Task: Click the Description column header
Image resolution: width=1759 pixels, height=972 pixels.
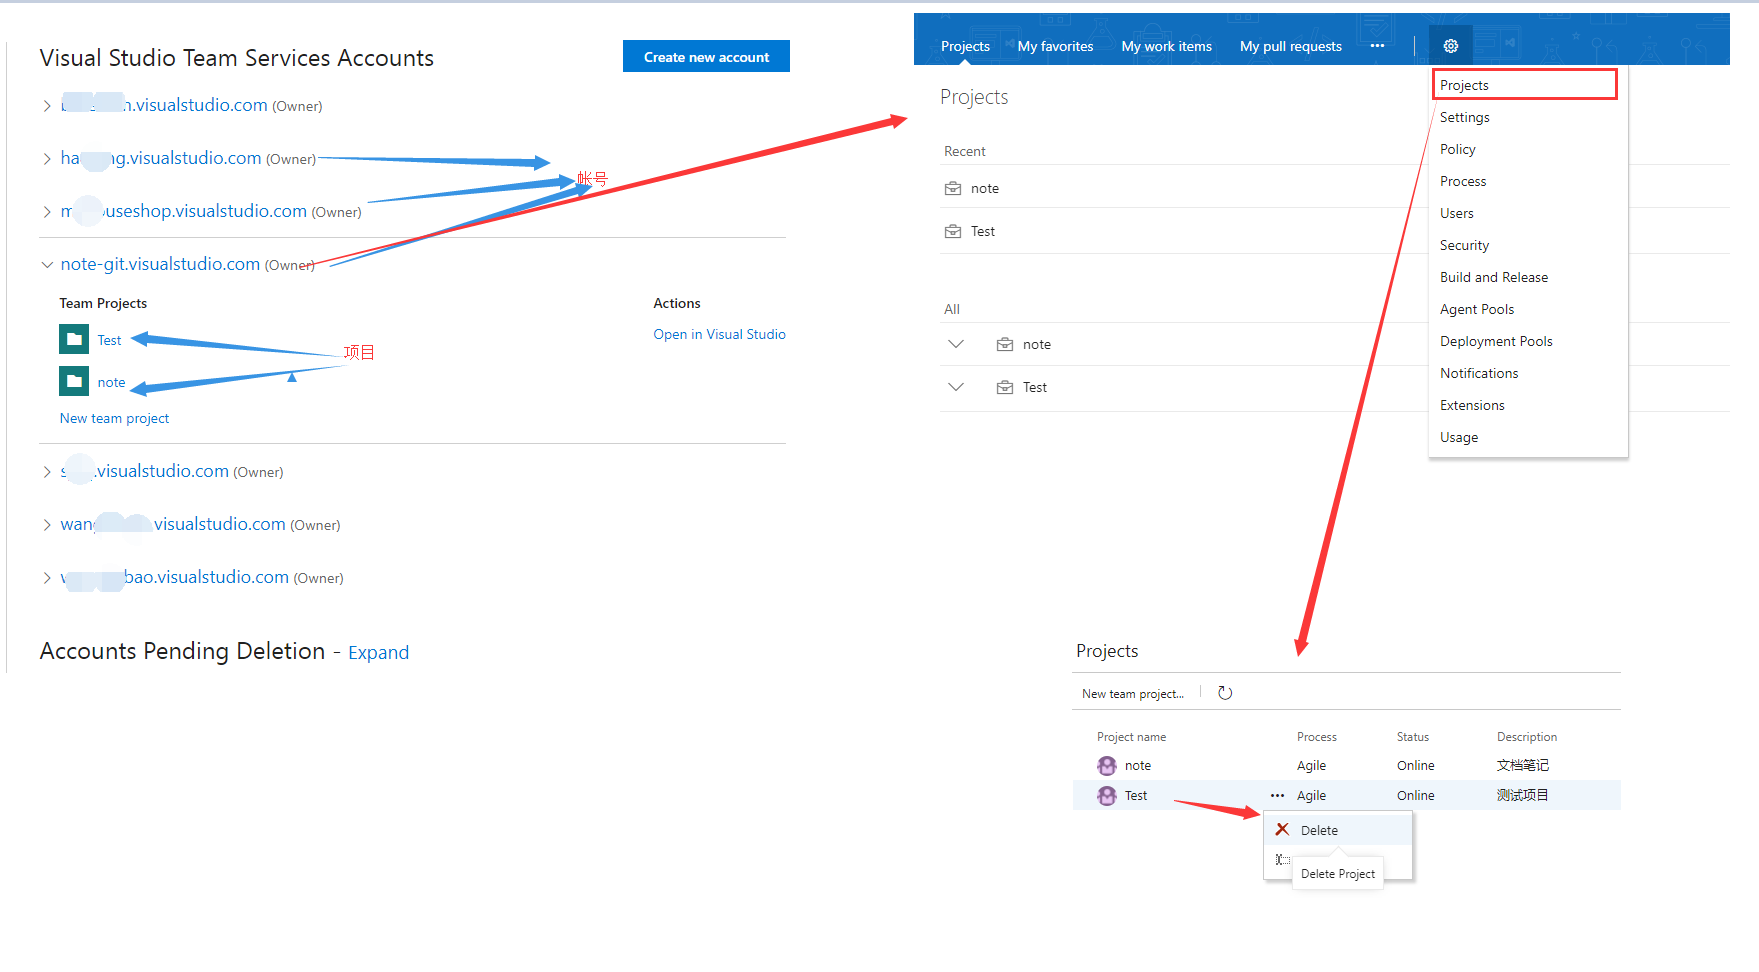Action: tap(1526, 737)
